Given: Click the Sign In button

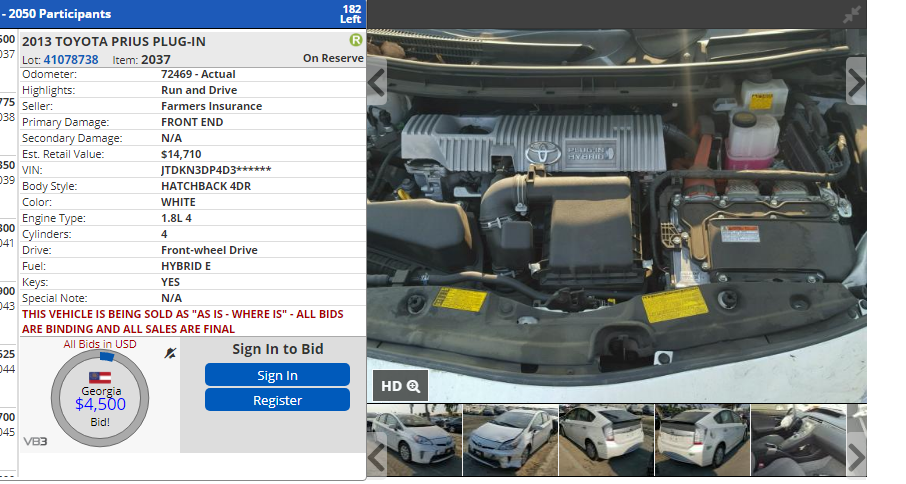Looking at the screenshot, I should (277, 375).
